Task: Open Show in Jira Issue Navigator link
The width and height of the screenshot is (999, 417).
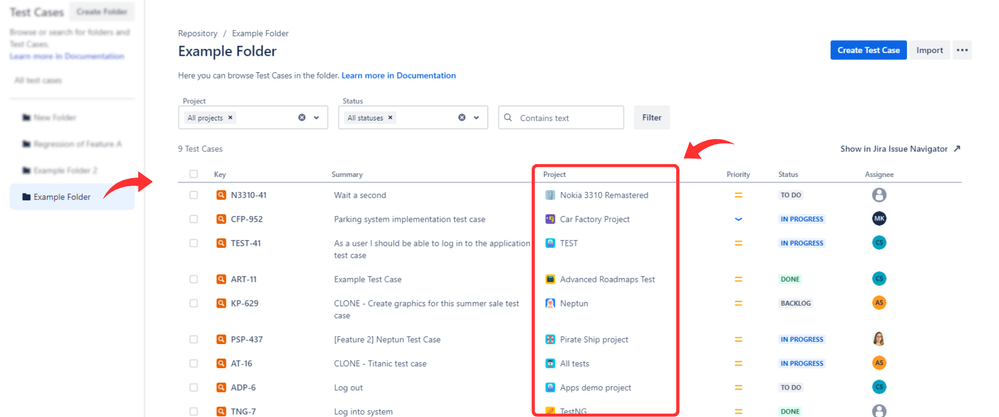Action: pyautogui.click(x=900, y=149)
